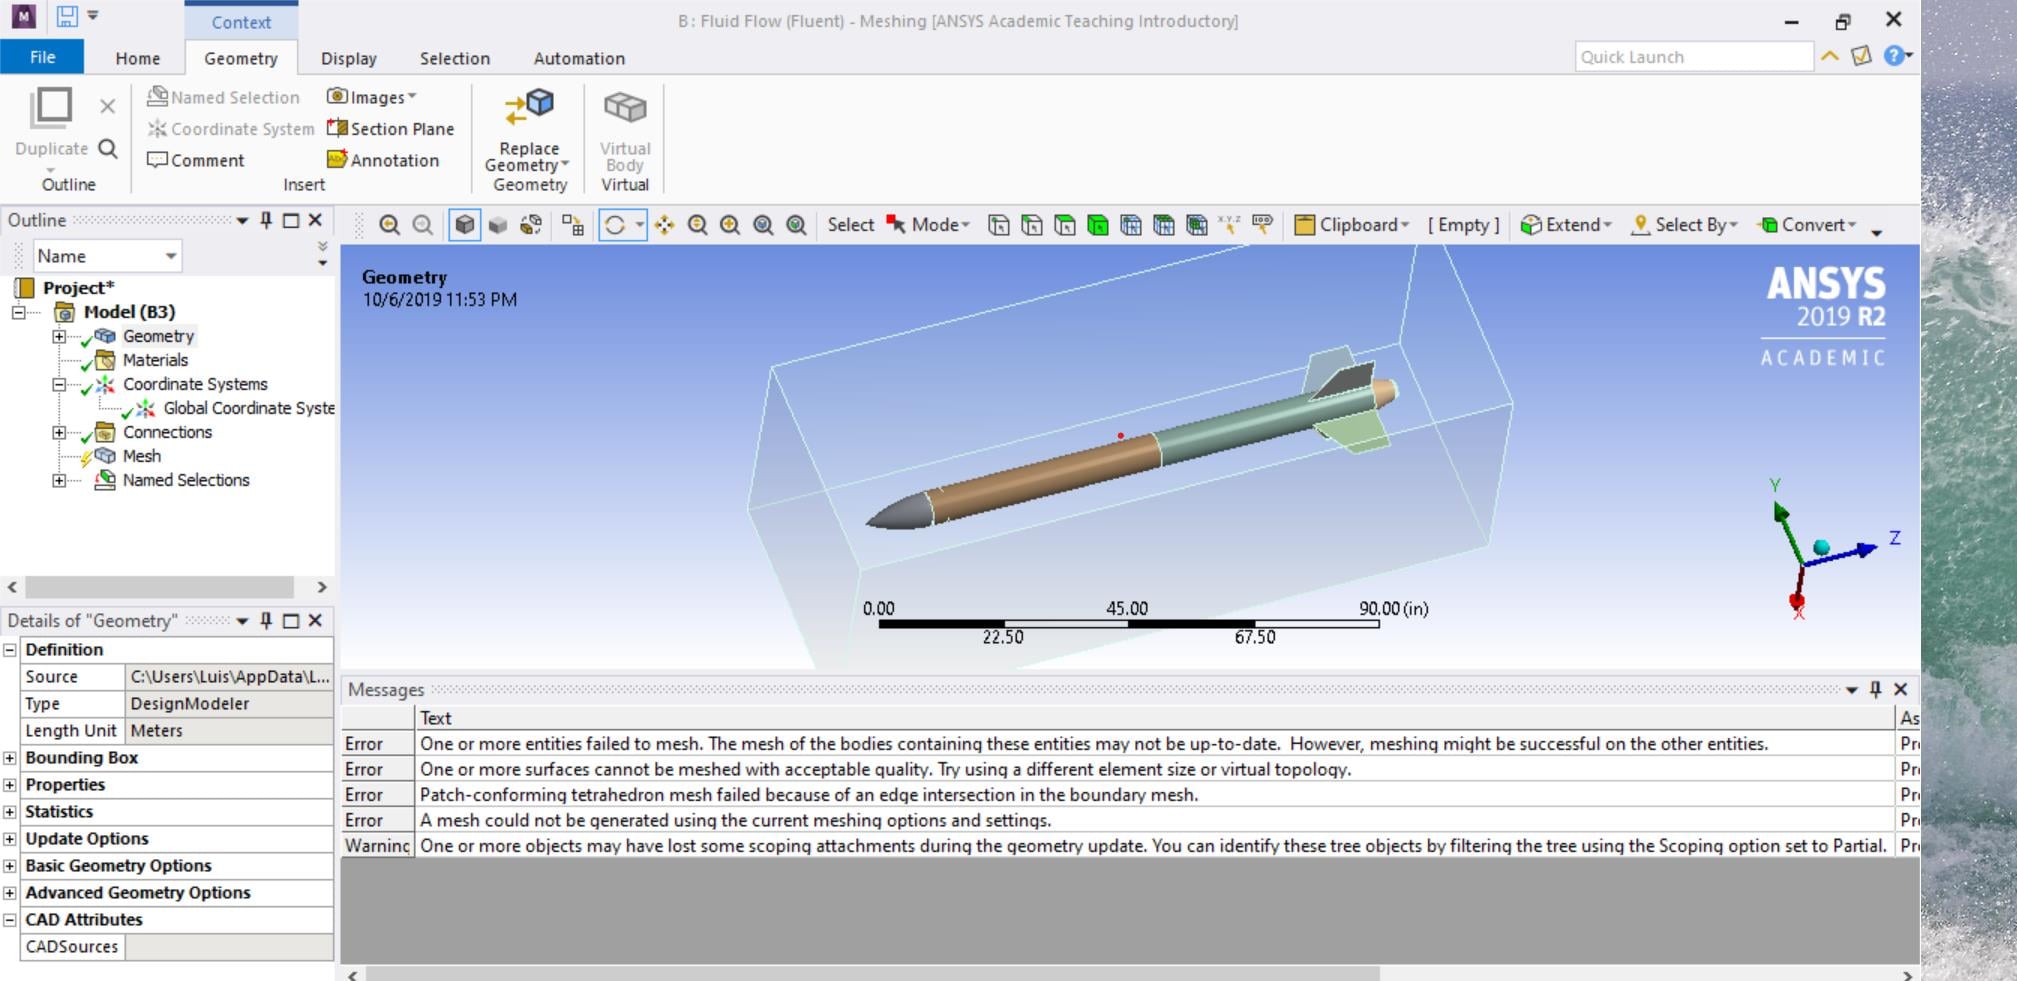Add a Comment from the Insert group

[x=196, y=160]
